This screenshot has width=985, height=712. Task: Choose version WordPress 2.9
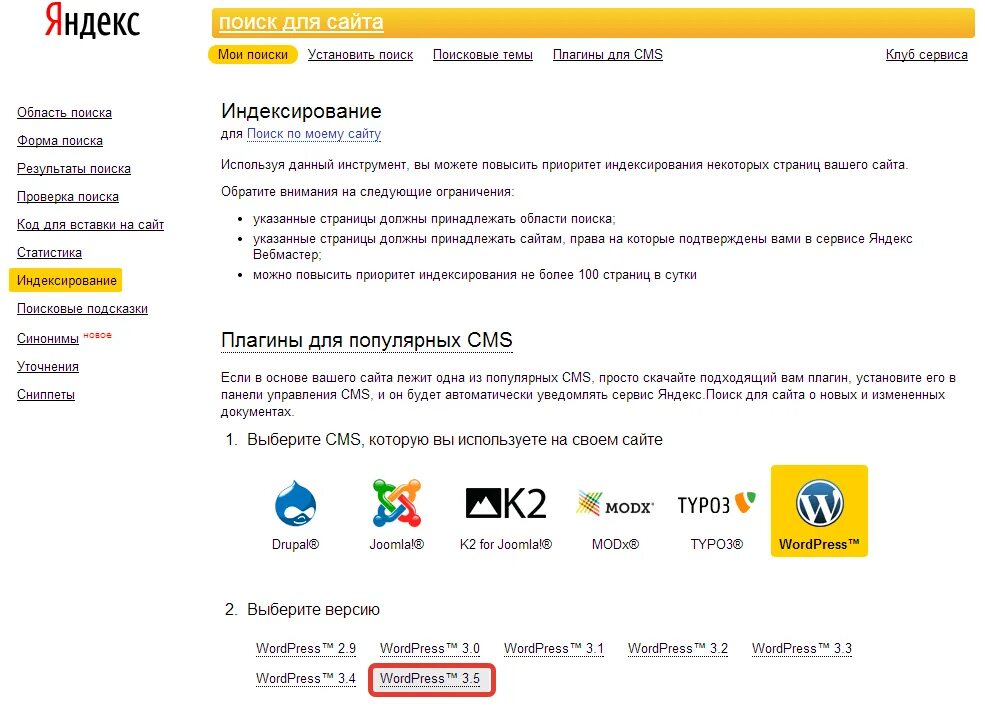point(306,649)
